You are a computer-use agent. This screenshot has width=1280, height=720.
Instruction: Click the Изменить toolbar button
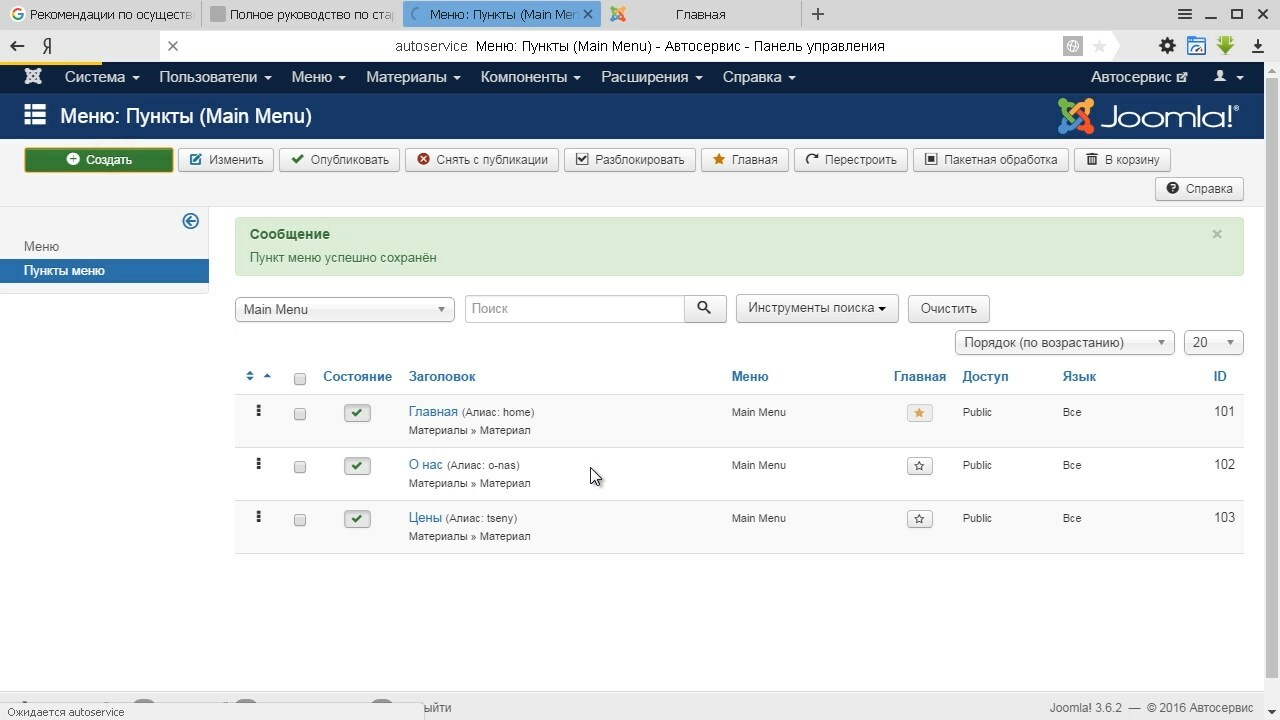tap(226, 160)
